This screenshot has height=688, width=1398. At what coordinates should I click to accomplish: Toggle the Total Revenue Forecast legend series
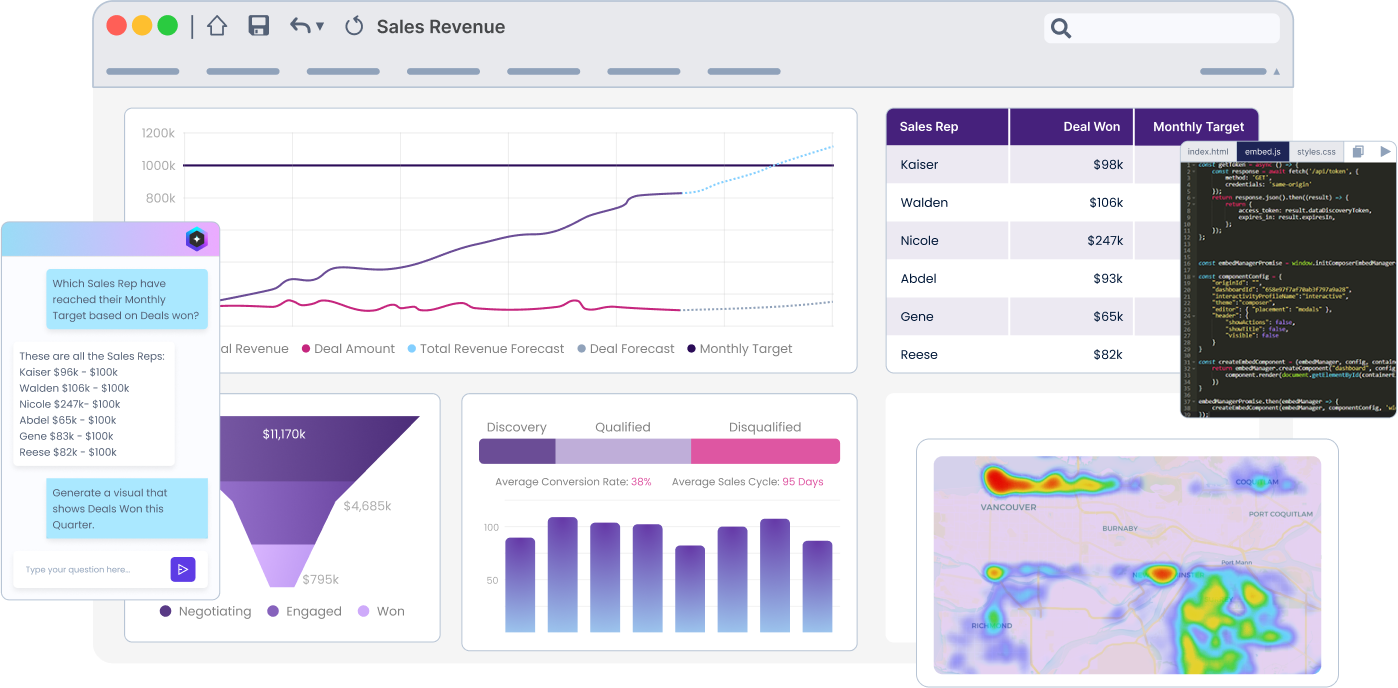pos(485,349)
